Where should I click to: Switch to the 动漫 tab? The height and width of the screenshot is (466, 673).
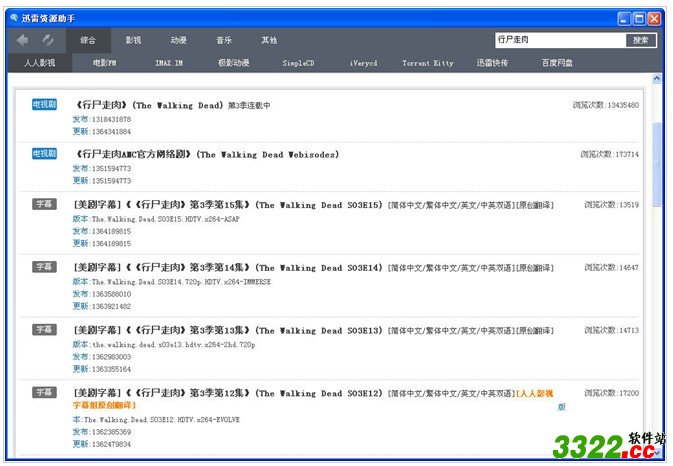179,40
